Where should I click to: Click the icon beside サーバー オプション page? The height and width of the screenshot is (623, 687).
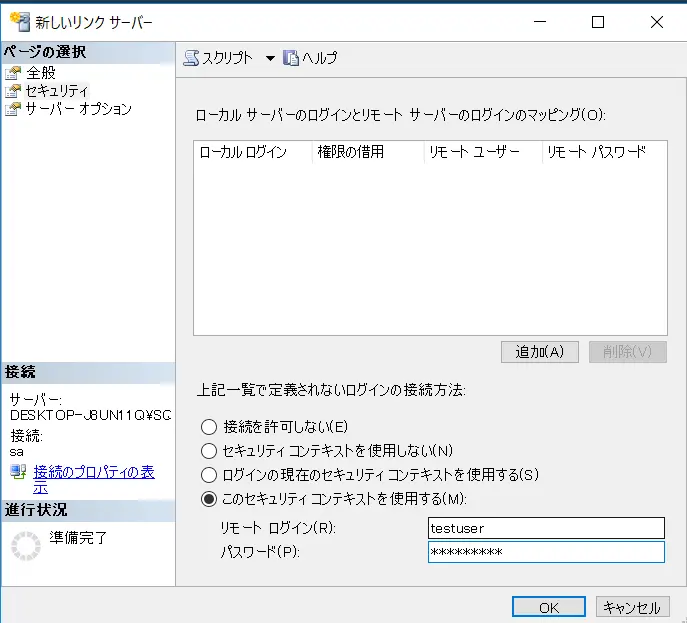pyautogui.click(x=13, y=109)
